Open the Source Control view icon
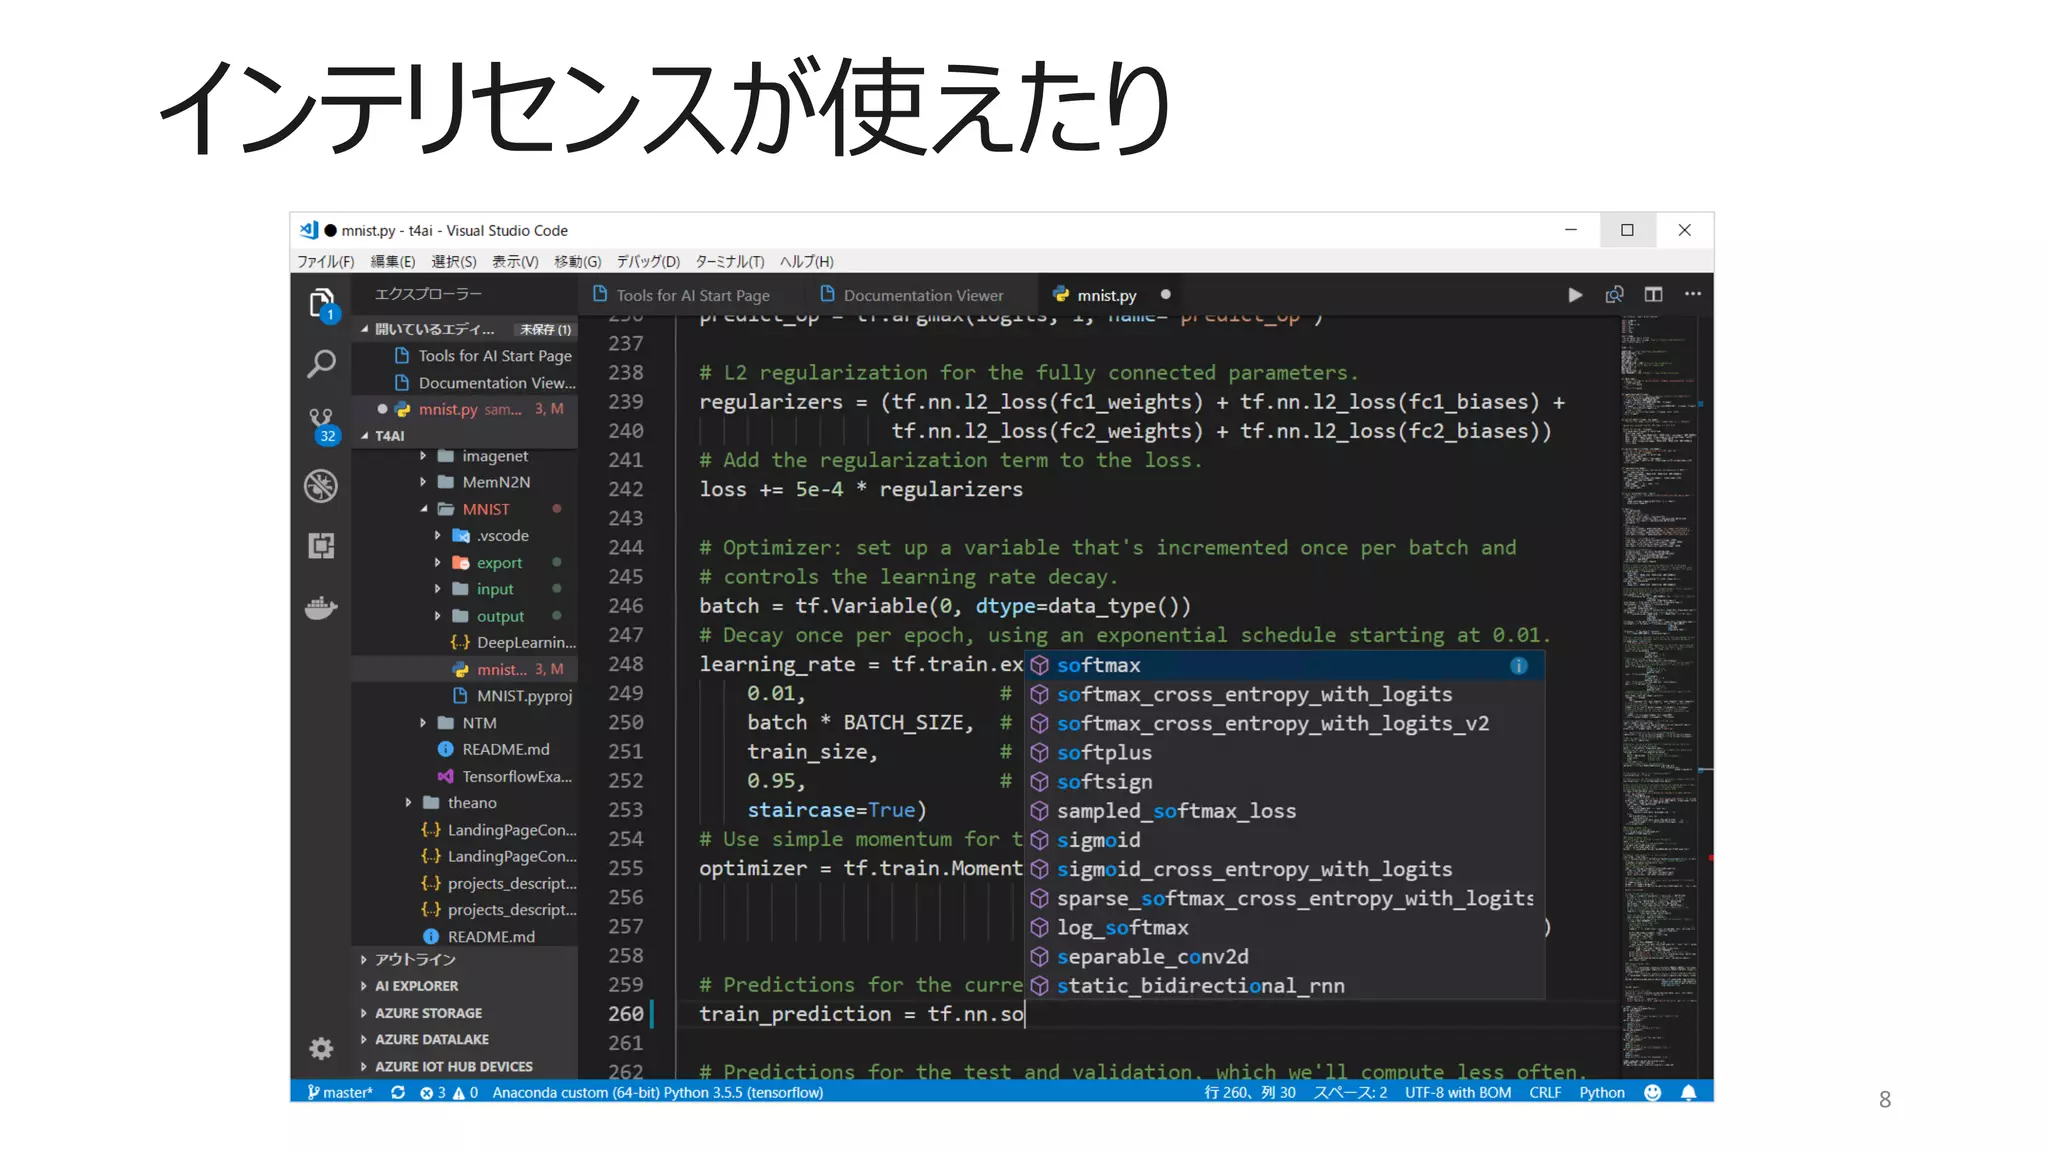Screen dimensions: 2048x1152 pyautogui.click(x=321, y=425)
